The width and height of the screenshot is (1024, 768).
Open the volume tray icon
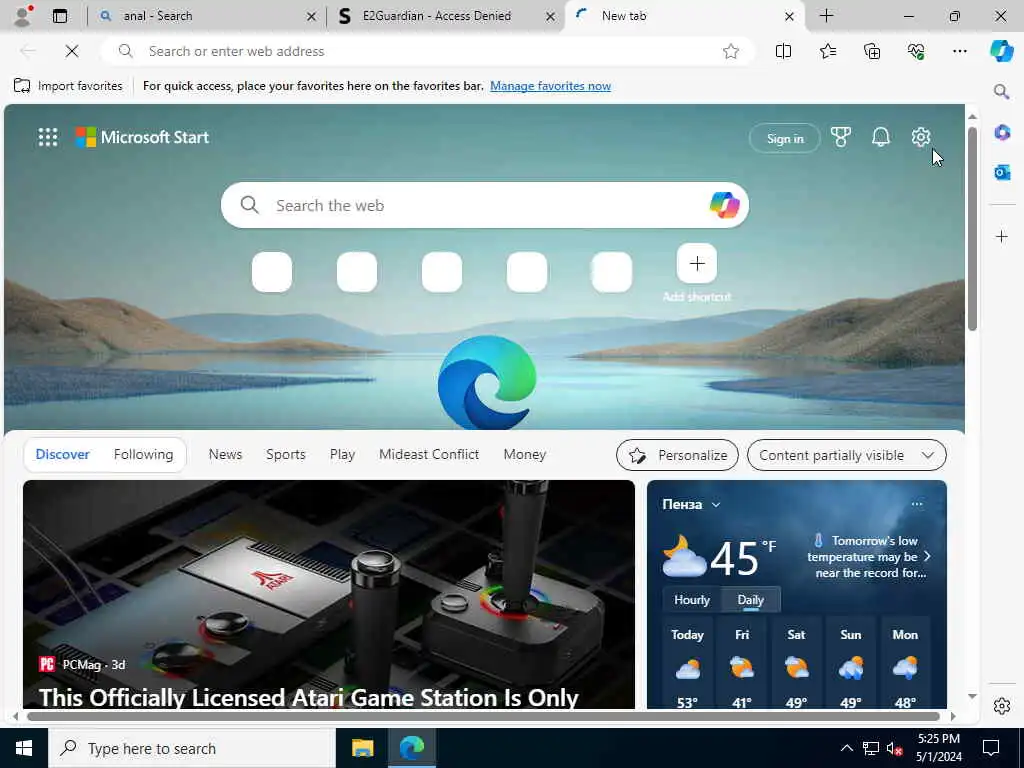pos(894,748)
